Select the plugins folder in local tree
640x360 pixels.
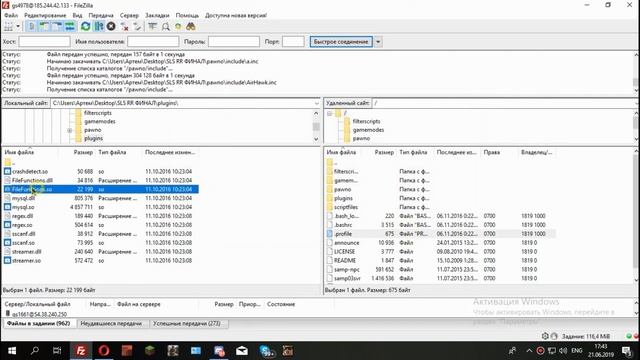pyautogui.click(x=93, y=138)
